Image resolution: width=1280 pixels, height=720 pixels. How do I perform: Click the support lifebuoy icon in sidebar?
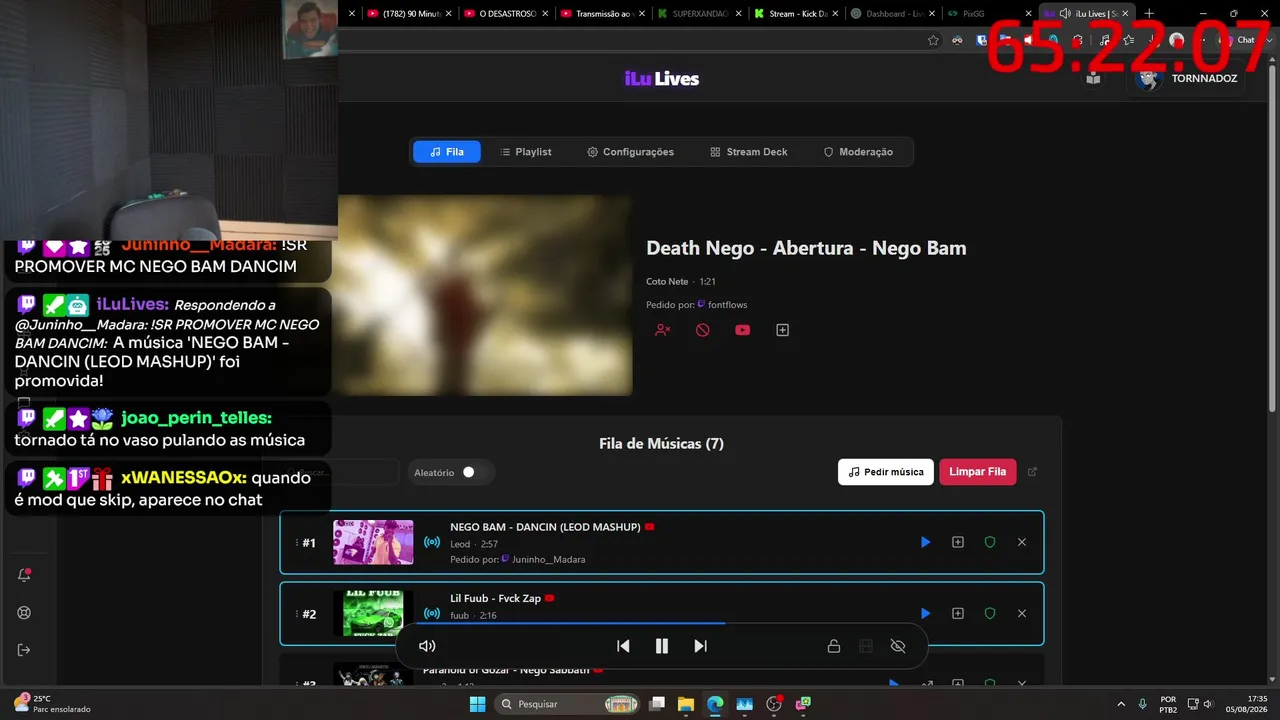coord(24,613)
